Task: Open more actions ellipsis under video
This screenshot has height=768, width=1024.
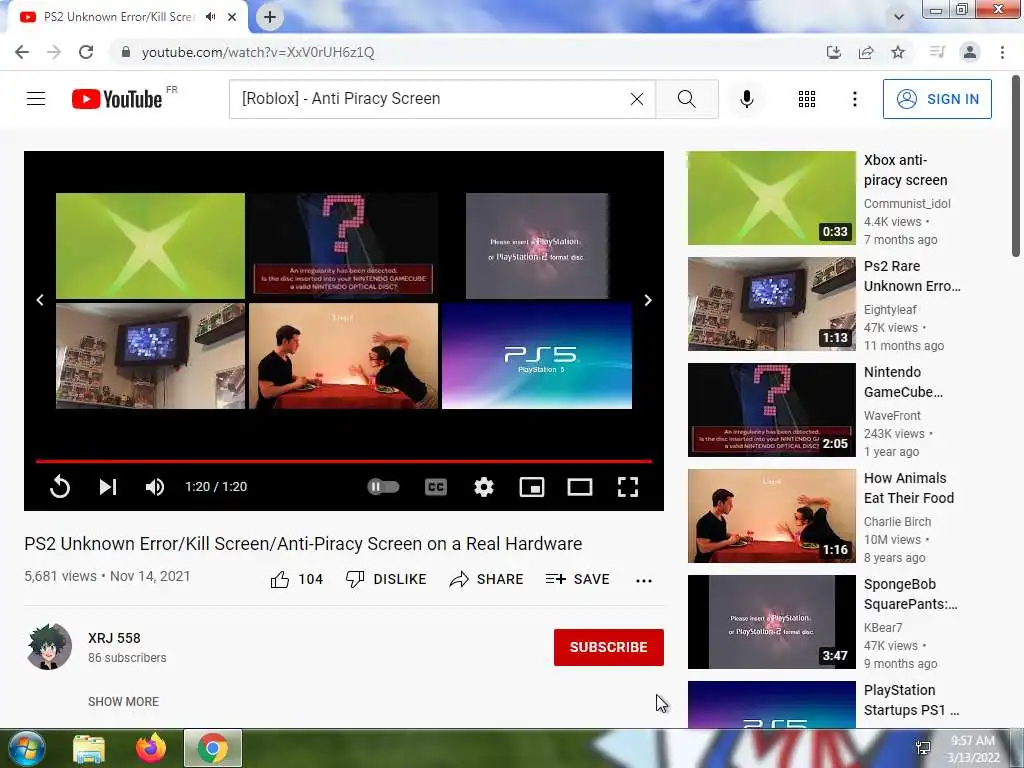Action: 644,581
